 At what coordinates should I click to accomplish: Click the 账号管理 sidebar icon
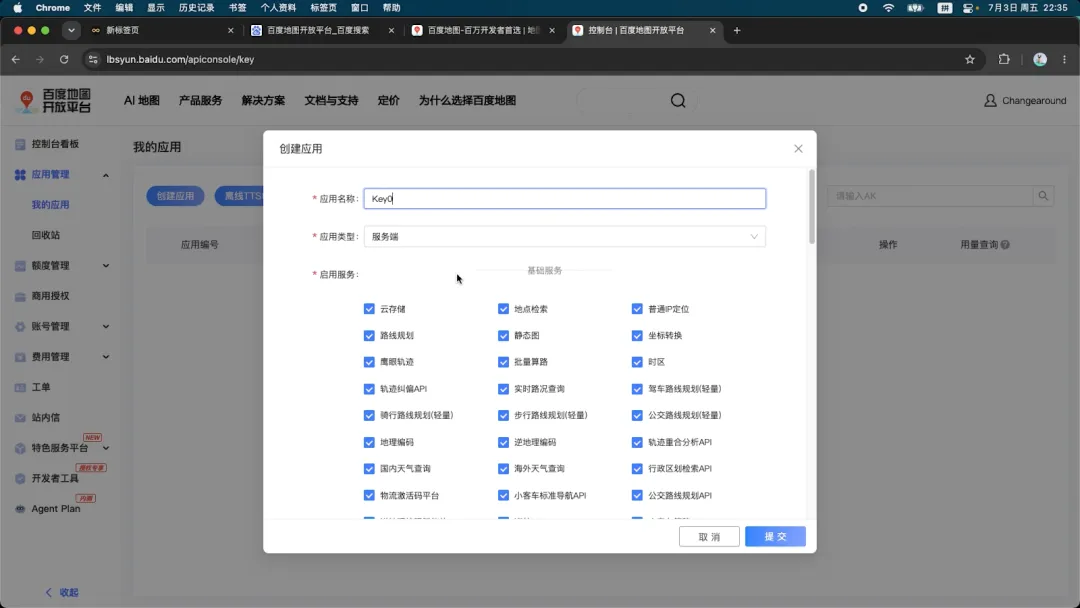point(20,326)
